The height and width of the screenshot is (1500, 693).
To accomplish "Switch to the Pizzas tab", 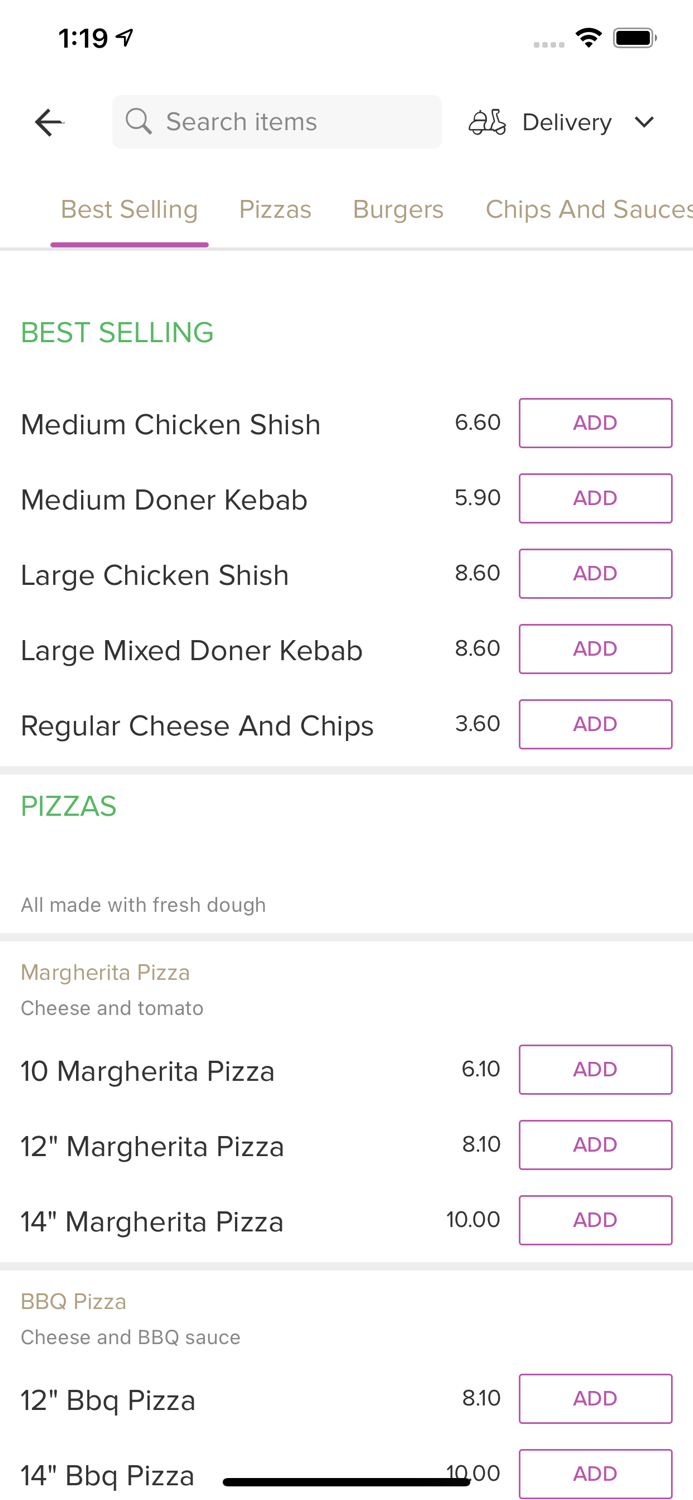I will click(276, 209).
